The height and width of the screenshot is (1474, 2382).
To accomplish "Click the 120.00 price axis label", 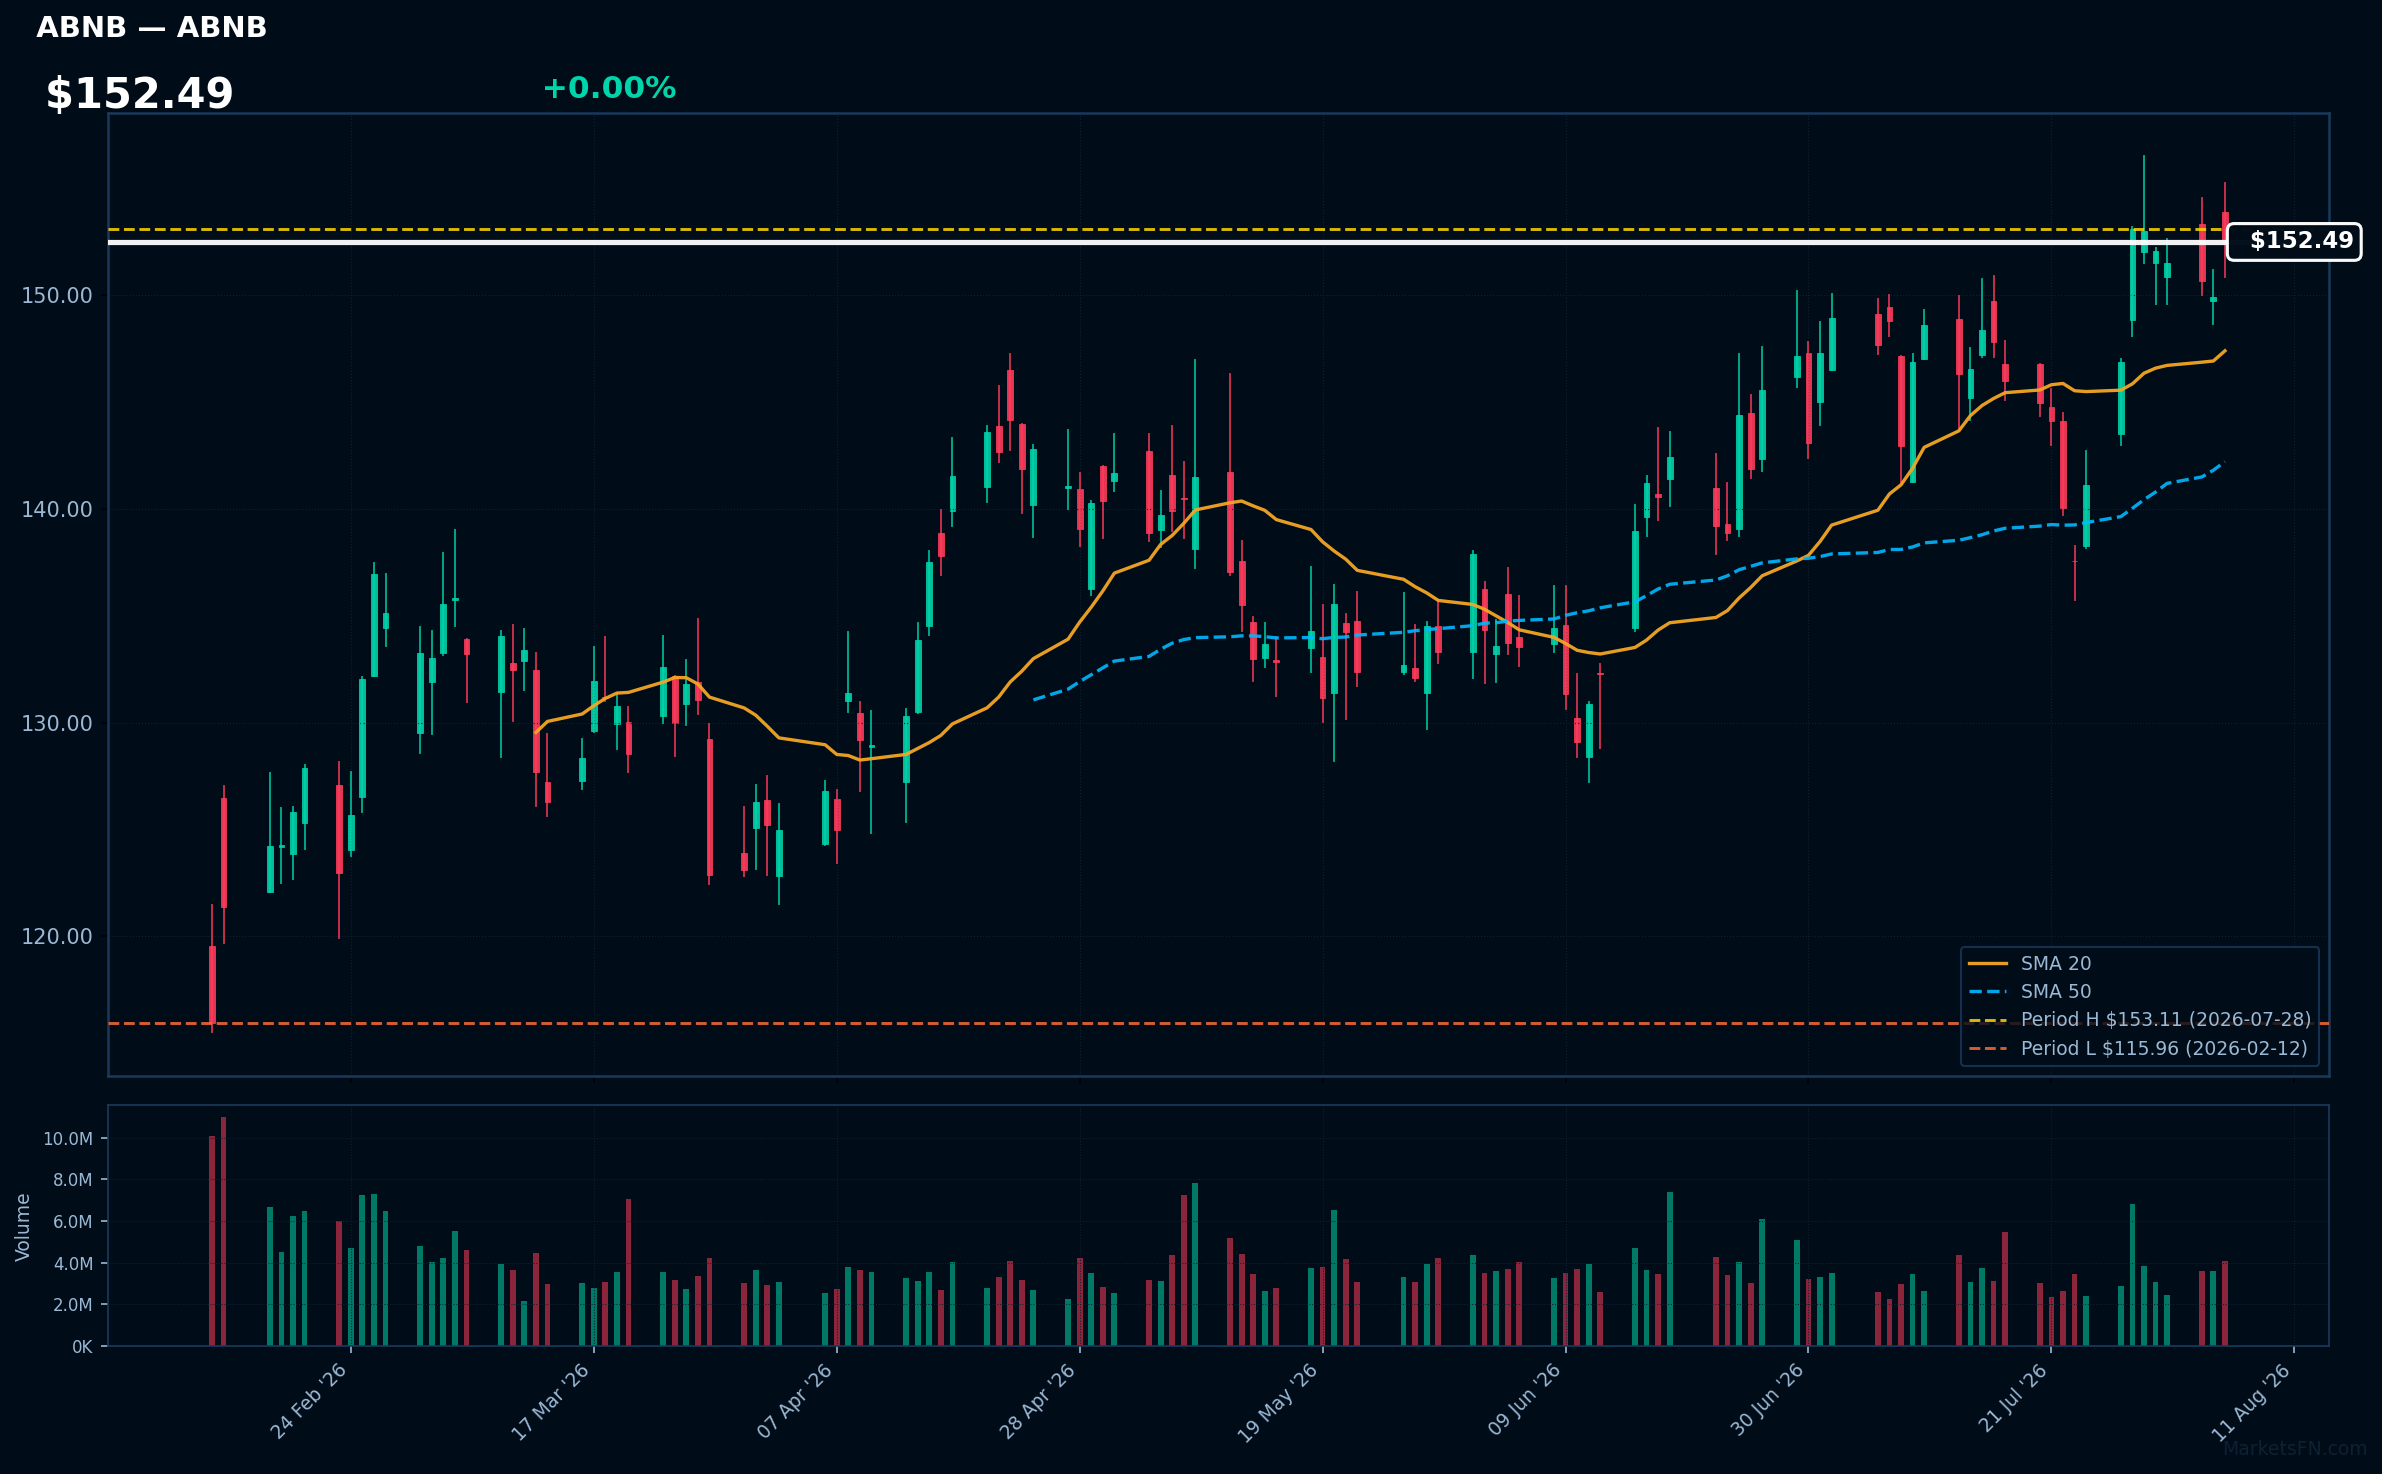I will coord(57,937).
